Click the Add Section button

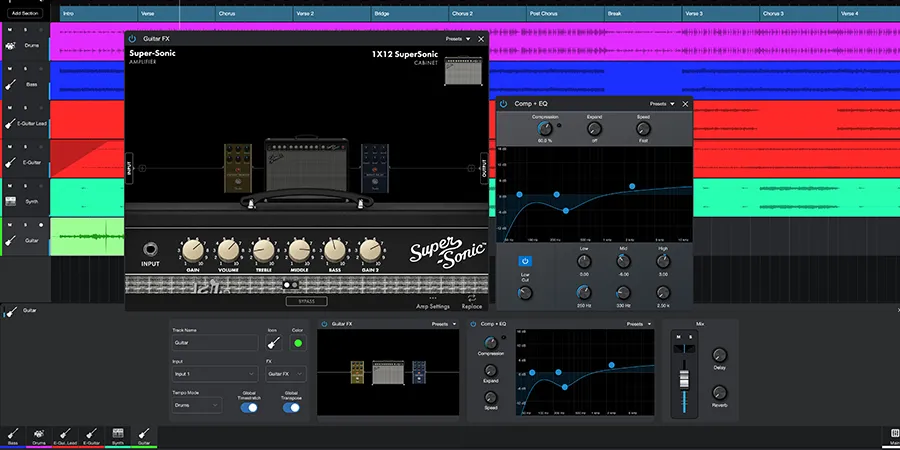(25, 13)
